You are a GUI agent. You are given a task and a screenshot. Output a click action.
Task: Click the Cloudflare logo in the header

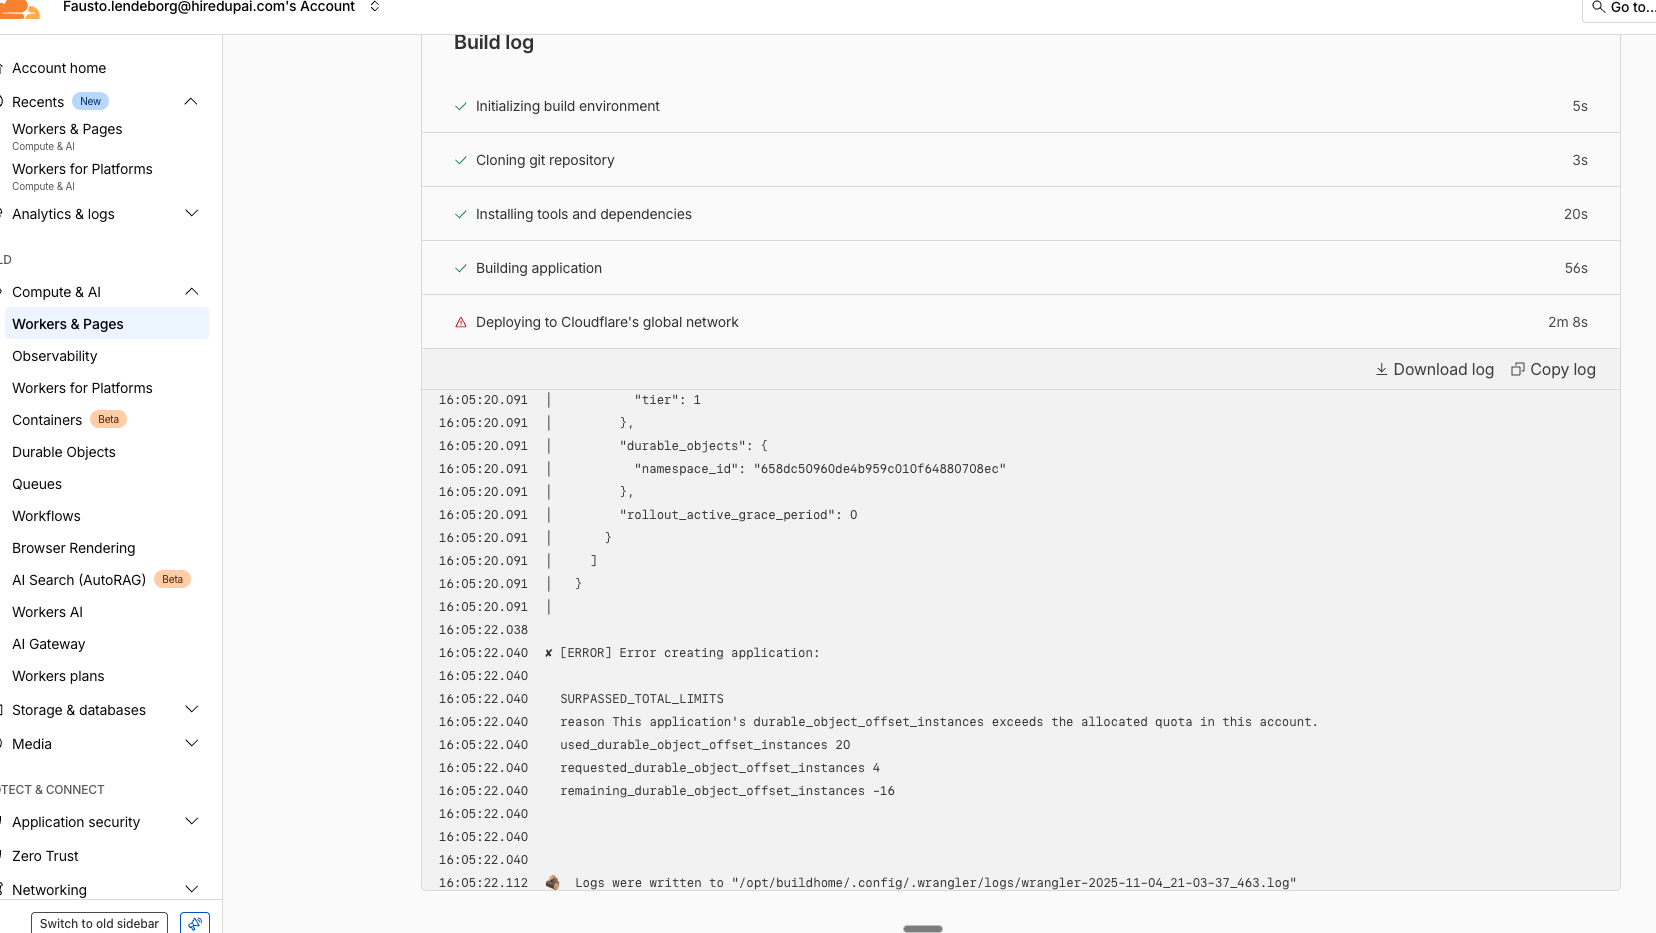click(x=20, y=9)
